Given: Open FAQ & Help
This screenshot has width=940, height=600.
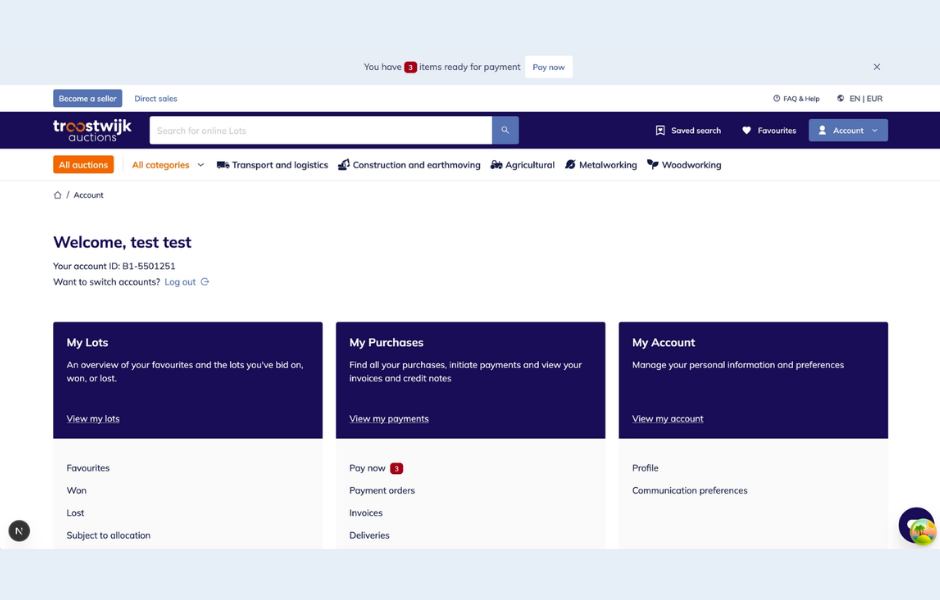Looking at the screenshot, I should coord(796,99).
